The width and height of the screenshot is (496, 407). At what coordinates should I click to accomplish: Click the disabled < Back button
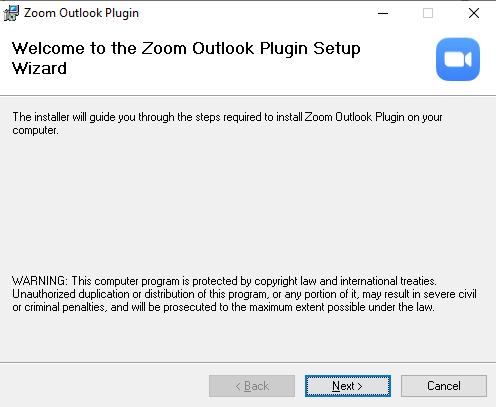pyautogui.click(x=252, y=386)
